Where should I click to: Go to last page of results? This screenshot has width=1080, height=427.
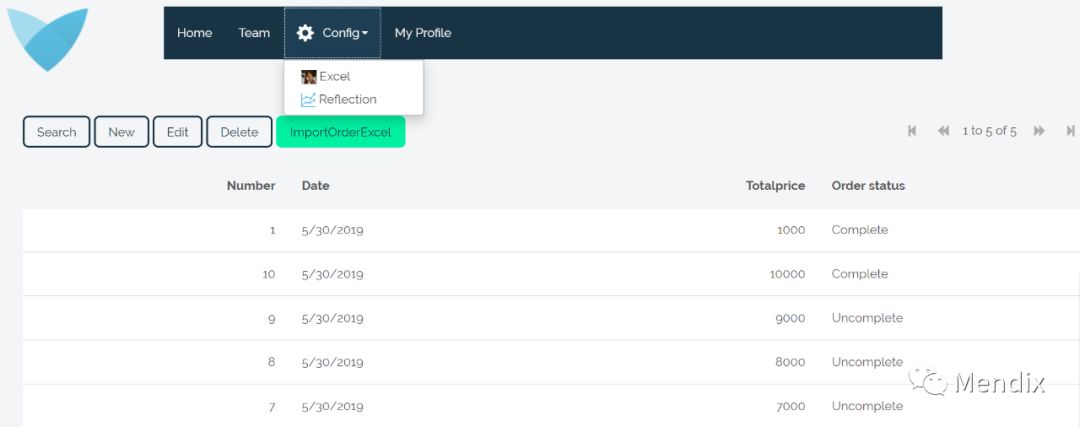(1070, 131)
